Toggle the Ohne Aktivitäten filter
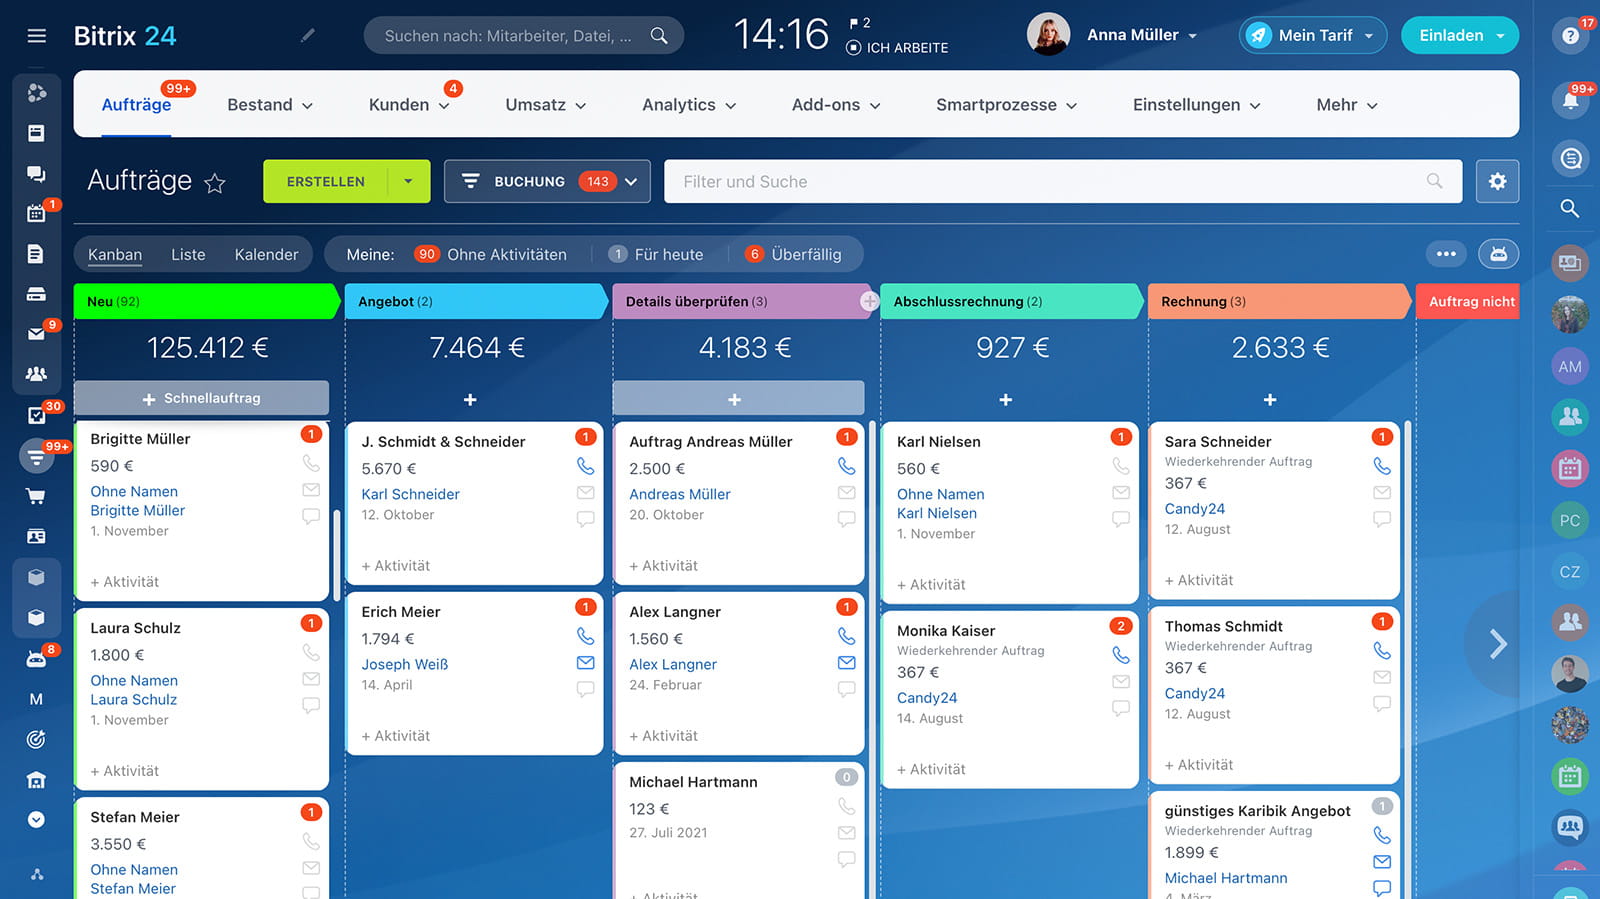Image resolution: width=1600 pixels, height=899 pixels. pyautogui.click(x=491, y=254)
